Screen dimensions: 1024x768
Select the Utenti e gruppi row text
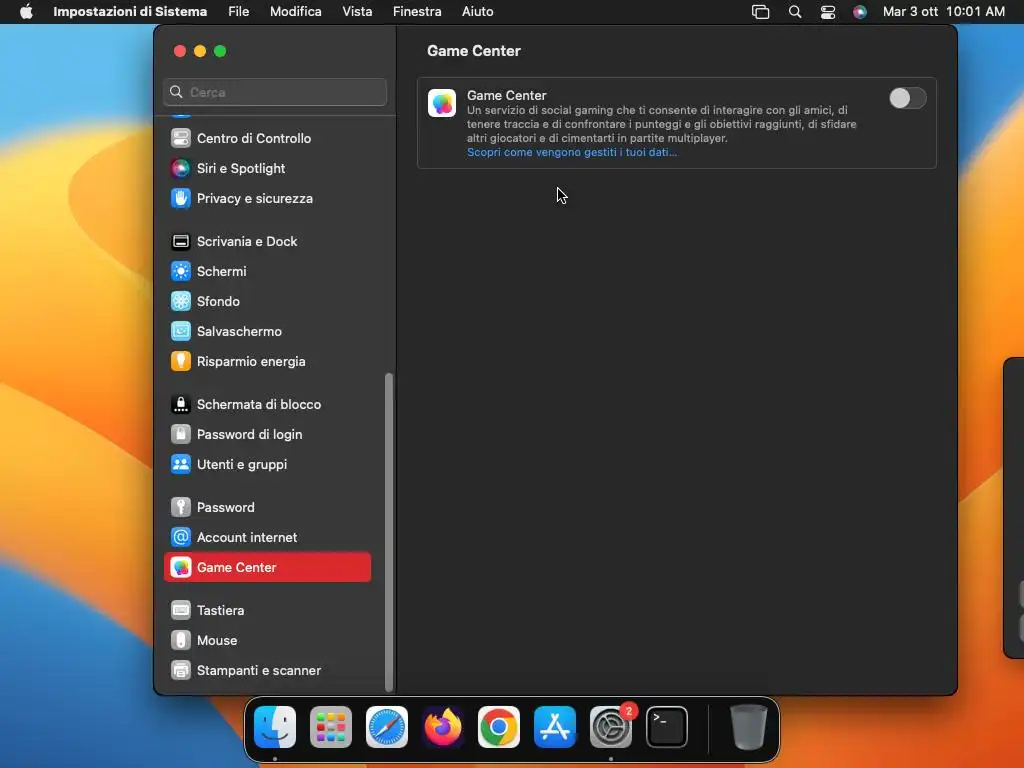(242, 465)
